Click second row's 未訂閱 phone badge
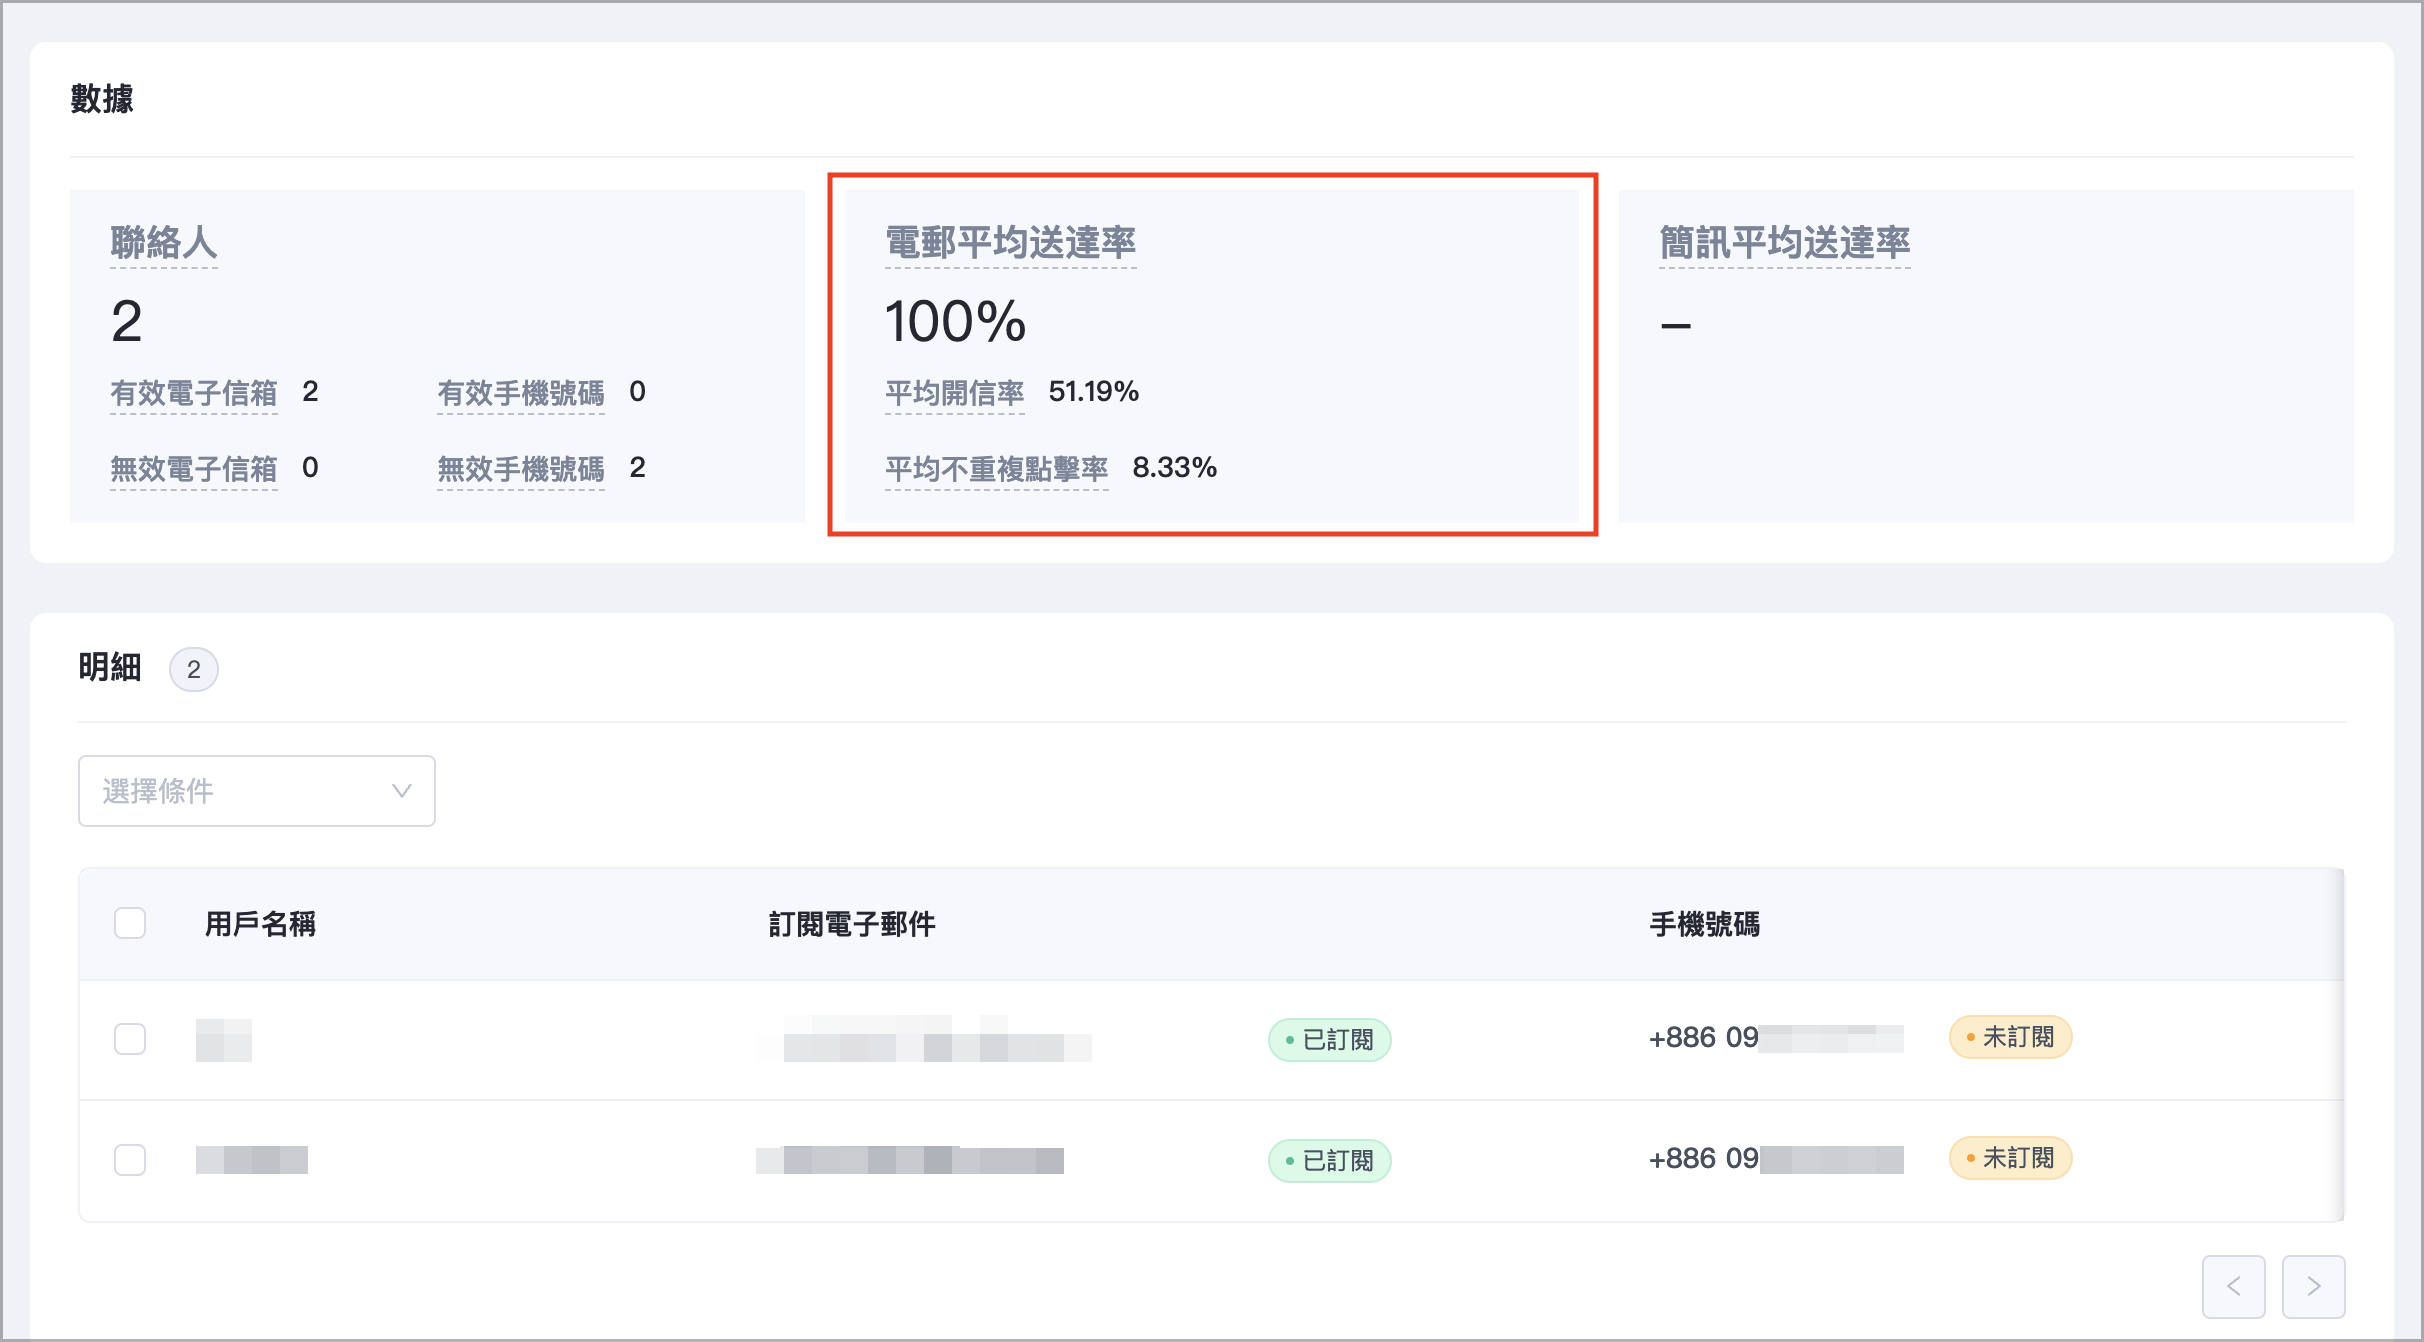The width and height of the screenshot is (2424, 1342). [2010, 1158]
